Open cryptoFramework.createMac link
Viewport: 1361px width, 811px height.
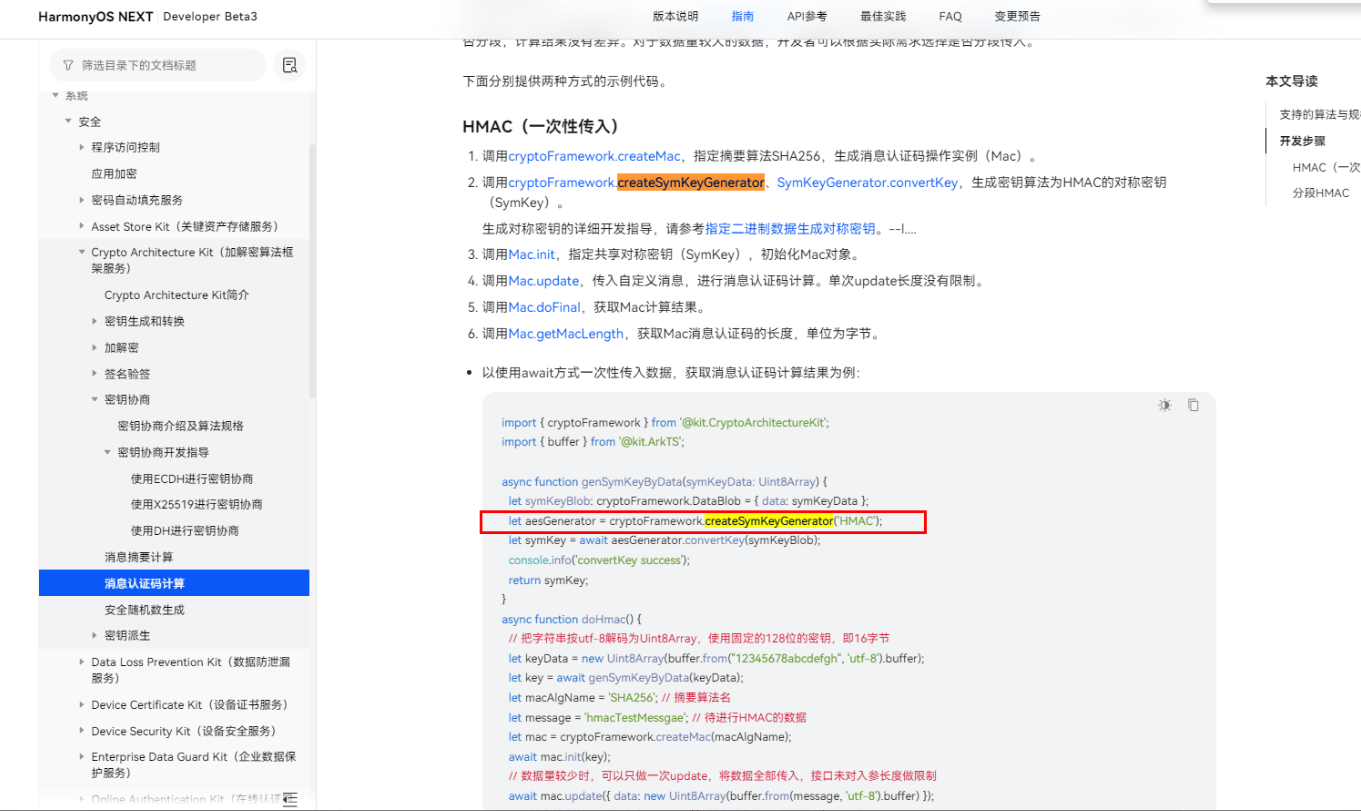click(594, 156)
